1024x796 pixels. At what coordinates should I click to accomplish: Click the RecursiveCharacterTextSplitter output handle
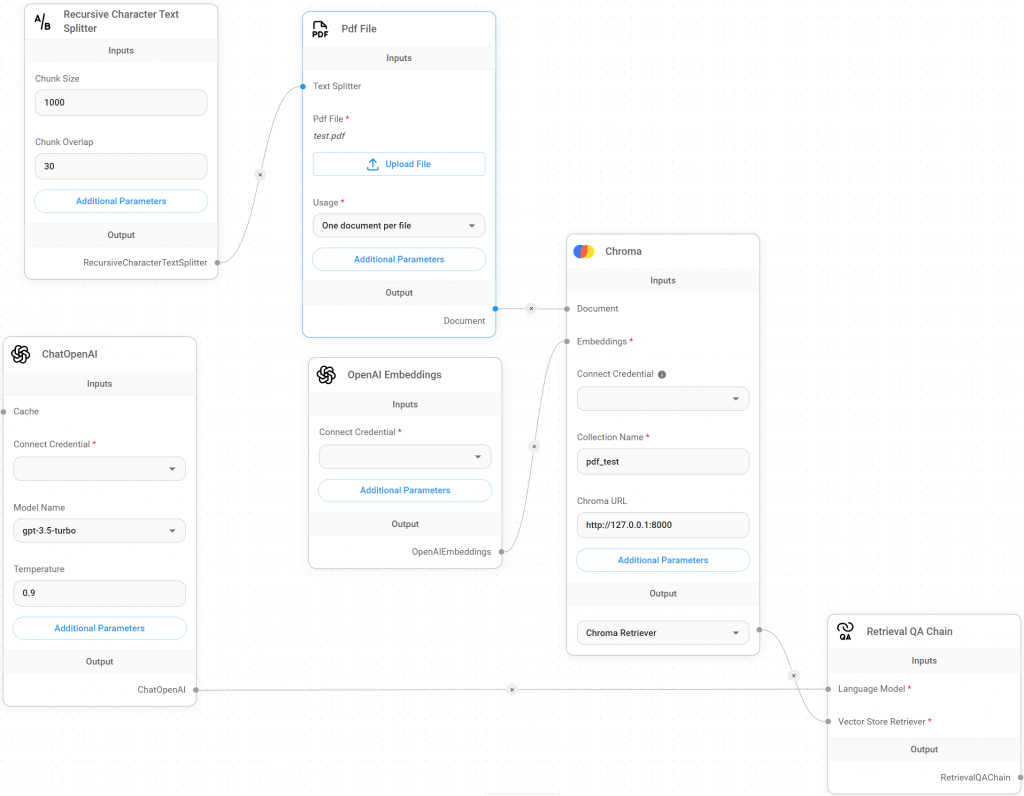pyautogui.click(x=217, y=263)
